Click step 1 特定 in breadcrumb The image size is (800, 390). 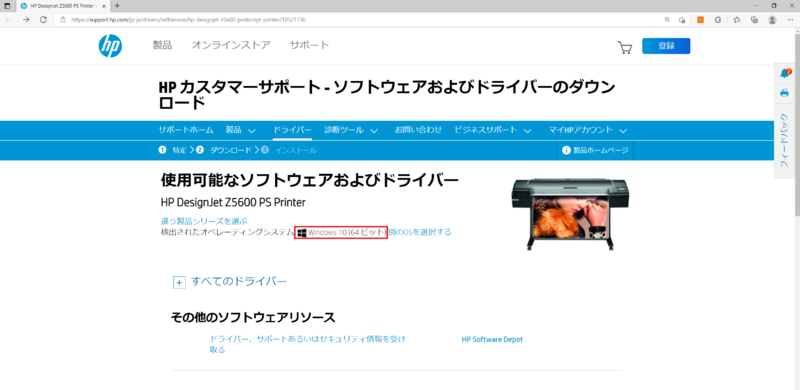(172, 150)
